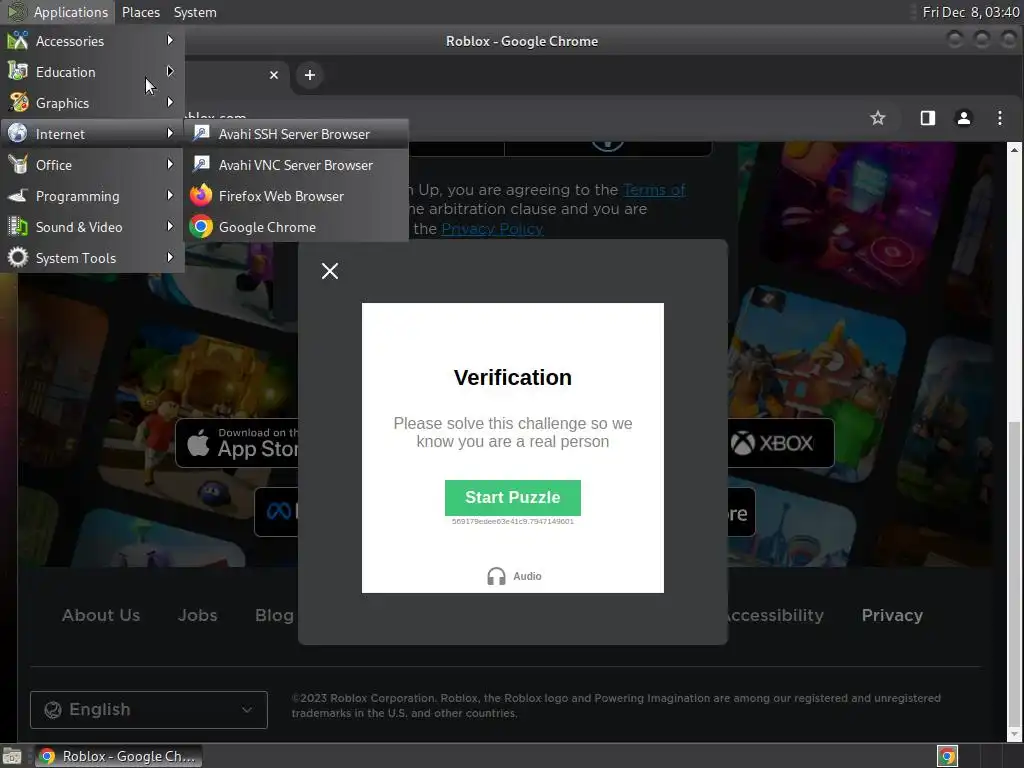Open the English language dropdown

[x=149, y=710]
